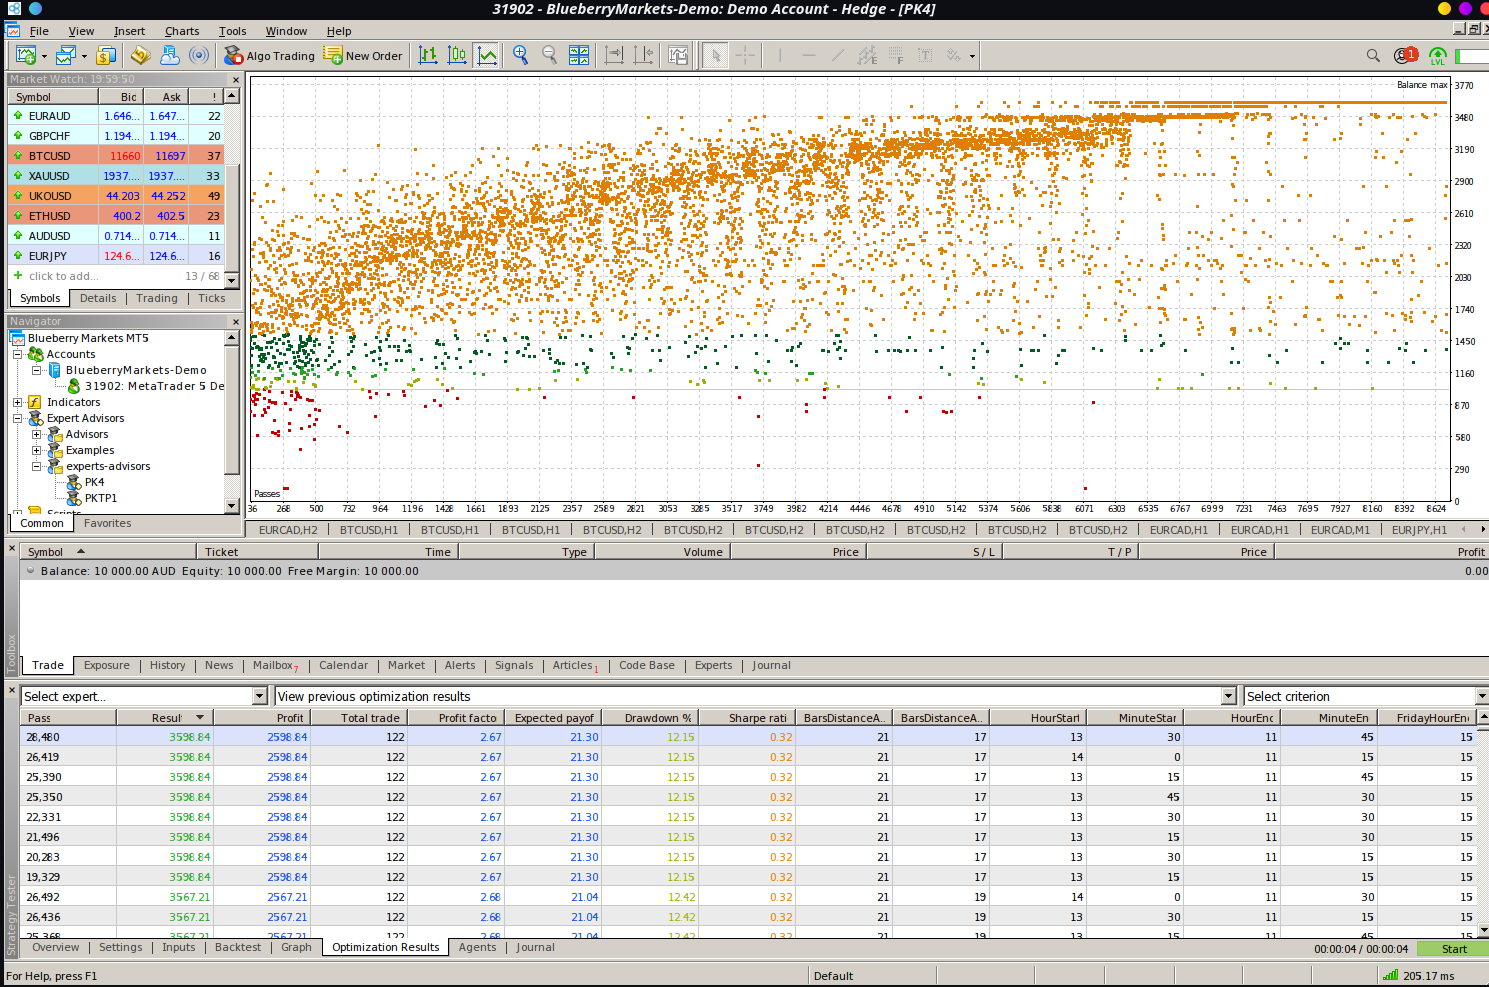Click the zoom out magnifier icon
The width and height of the screenshot is (1489, 987).
[549, 55]
